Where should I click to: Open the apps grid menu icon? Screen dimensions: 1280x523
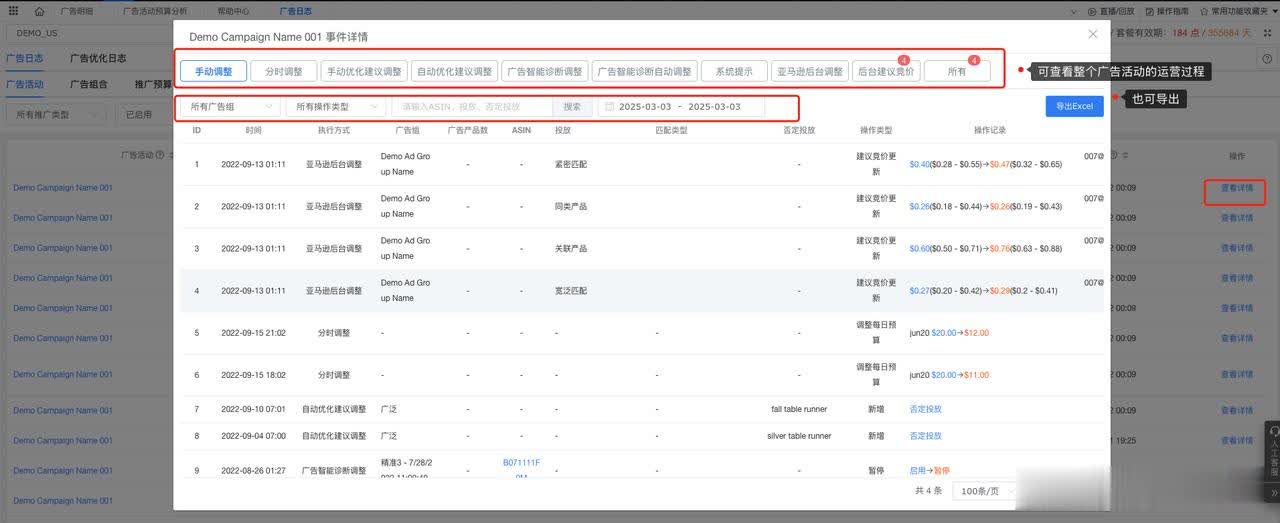click(13, 11)
